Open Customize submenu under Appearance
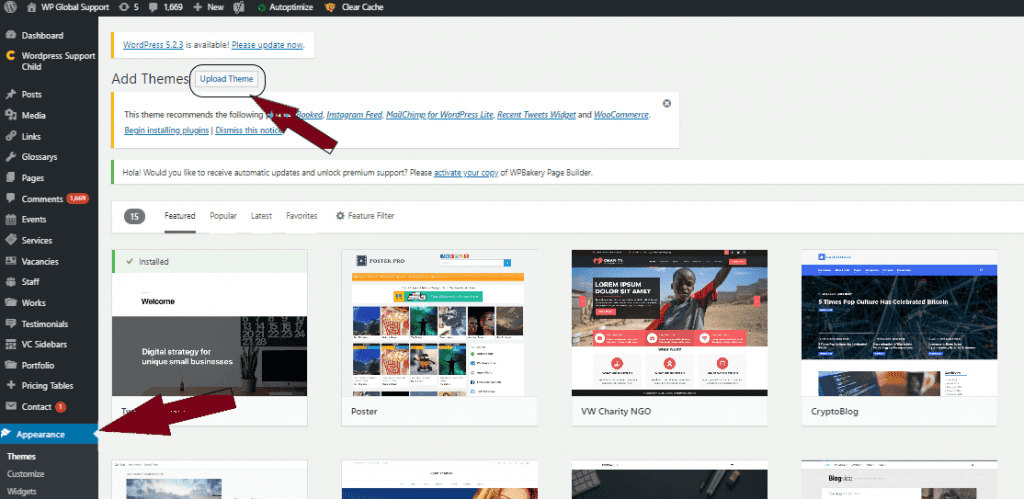Viewport: 1024px width, 499px height. pyautogui.click(x=25, y=474)
